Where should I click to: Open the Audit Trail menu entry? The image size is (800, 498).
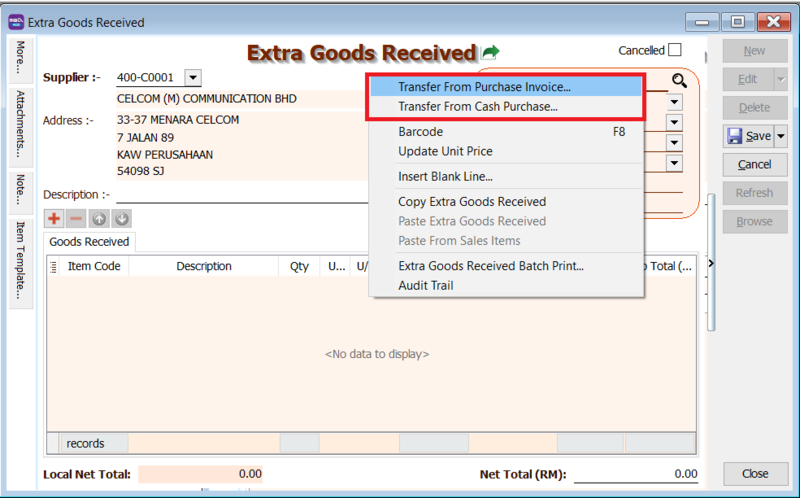[425, 285]
